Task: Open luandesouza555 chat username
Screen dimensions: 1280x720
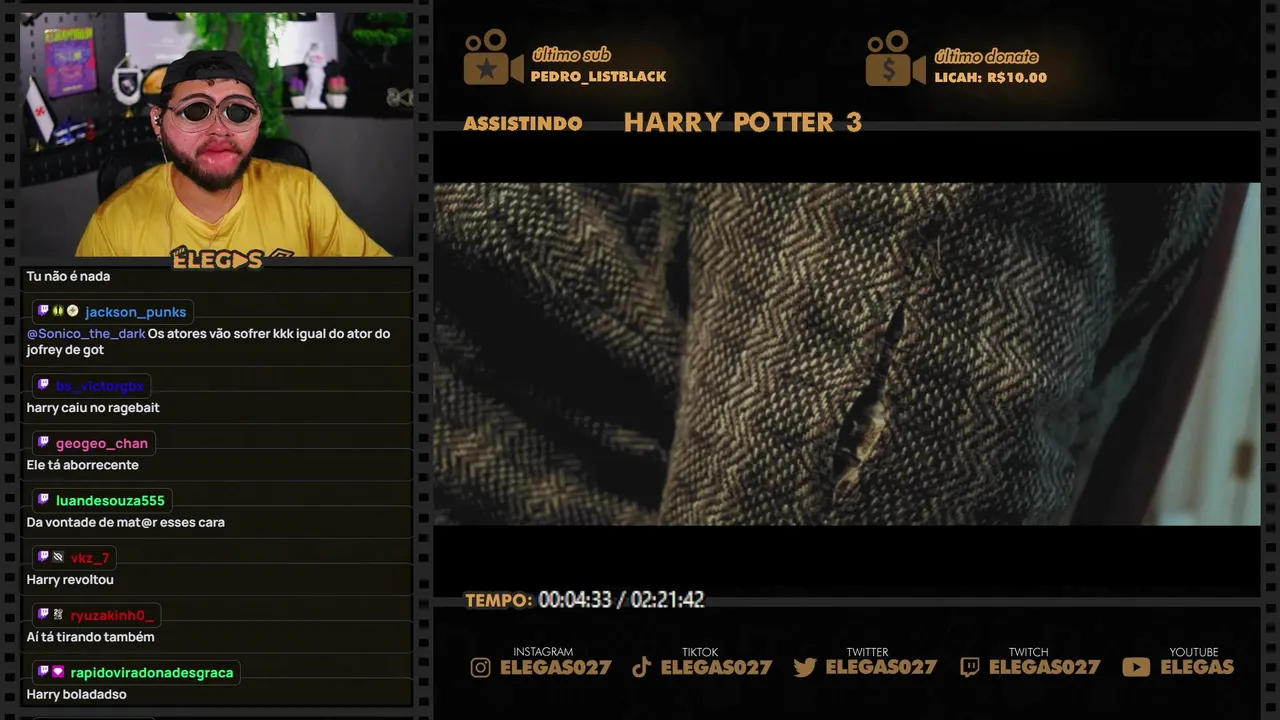Action: coord(110,500)
